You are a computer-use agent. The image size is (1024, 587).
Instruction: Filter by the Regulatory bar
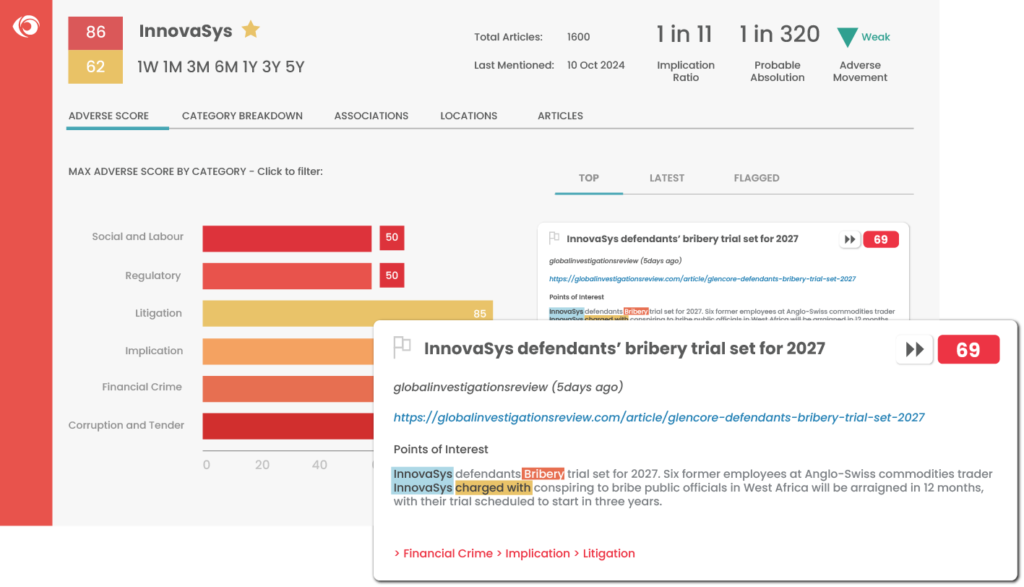287,276
